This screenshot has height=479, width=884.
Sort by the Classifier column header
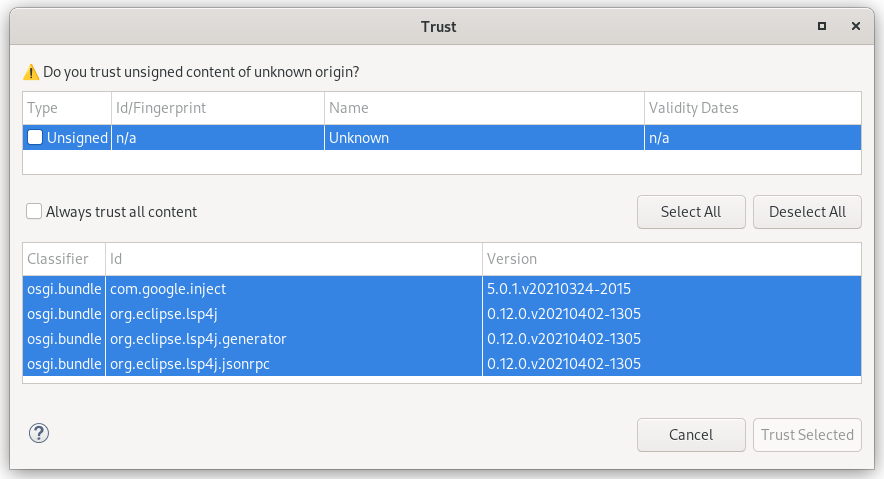pyautogui.click(x=64, y=259)
